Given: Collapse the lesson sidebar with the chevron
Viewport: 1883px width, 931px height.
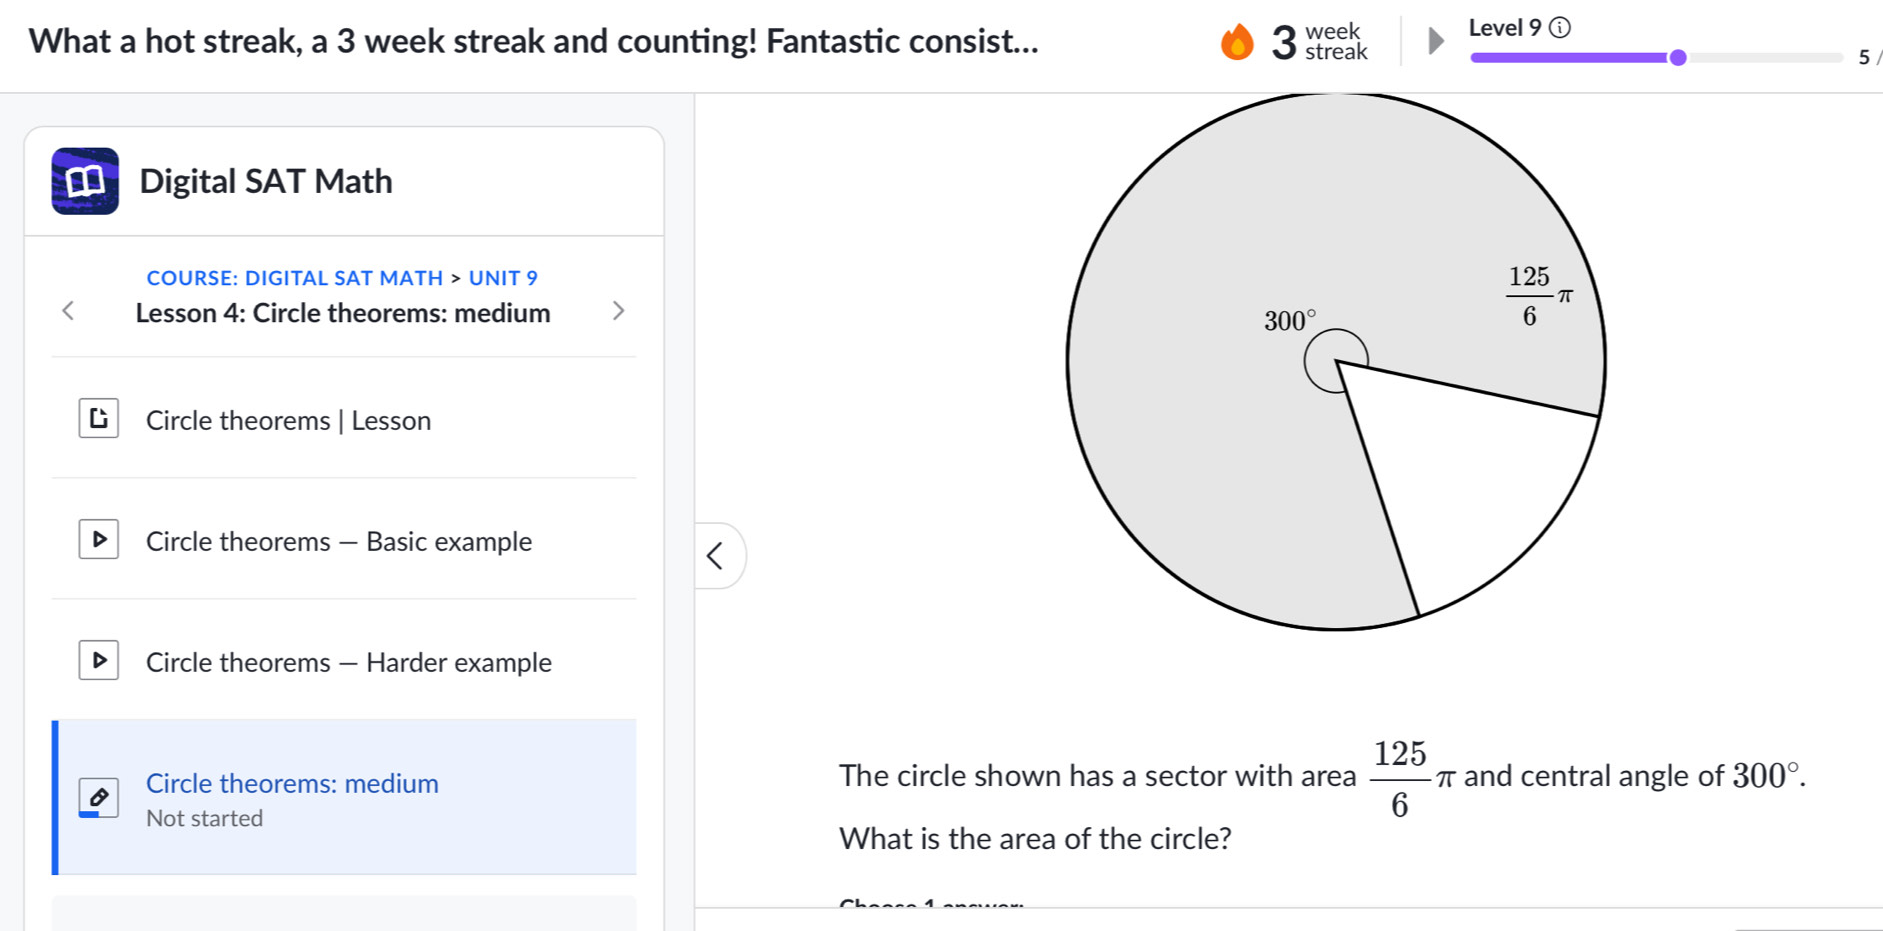Looking at the screenshot, I should pos(716,555).
